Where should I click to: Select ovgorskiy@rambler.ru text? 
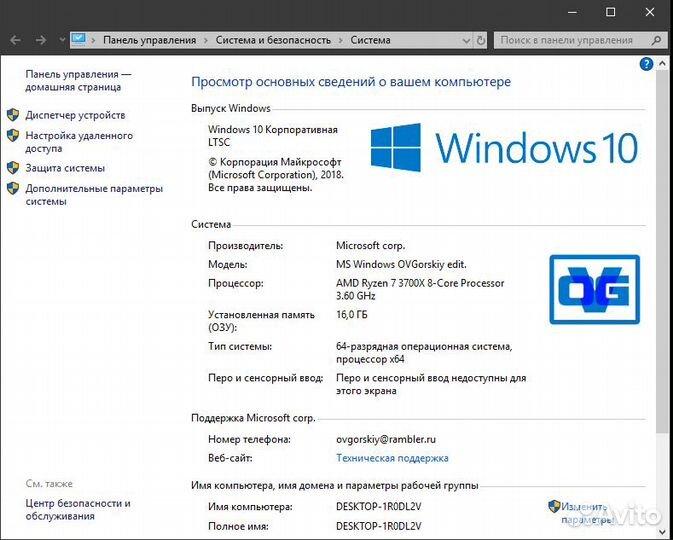click(386, 439)
